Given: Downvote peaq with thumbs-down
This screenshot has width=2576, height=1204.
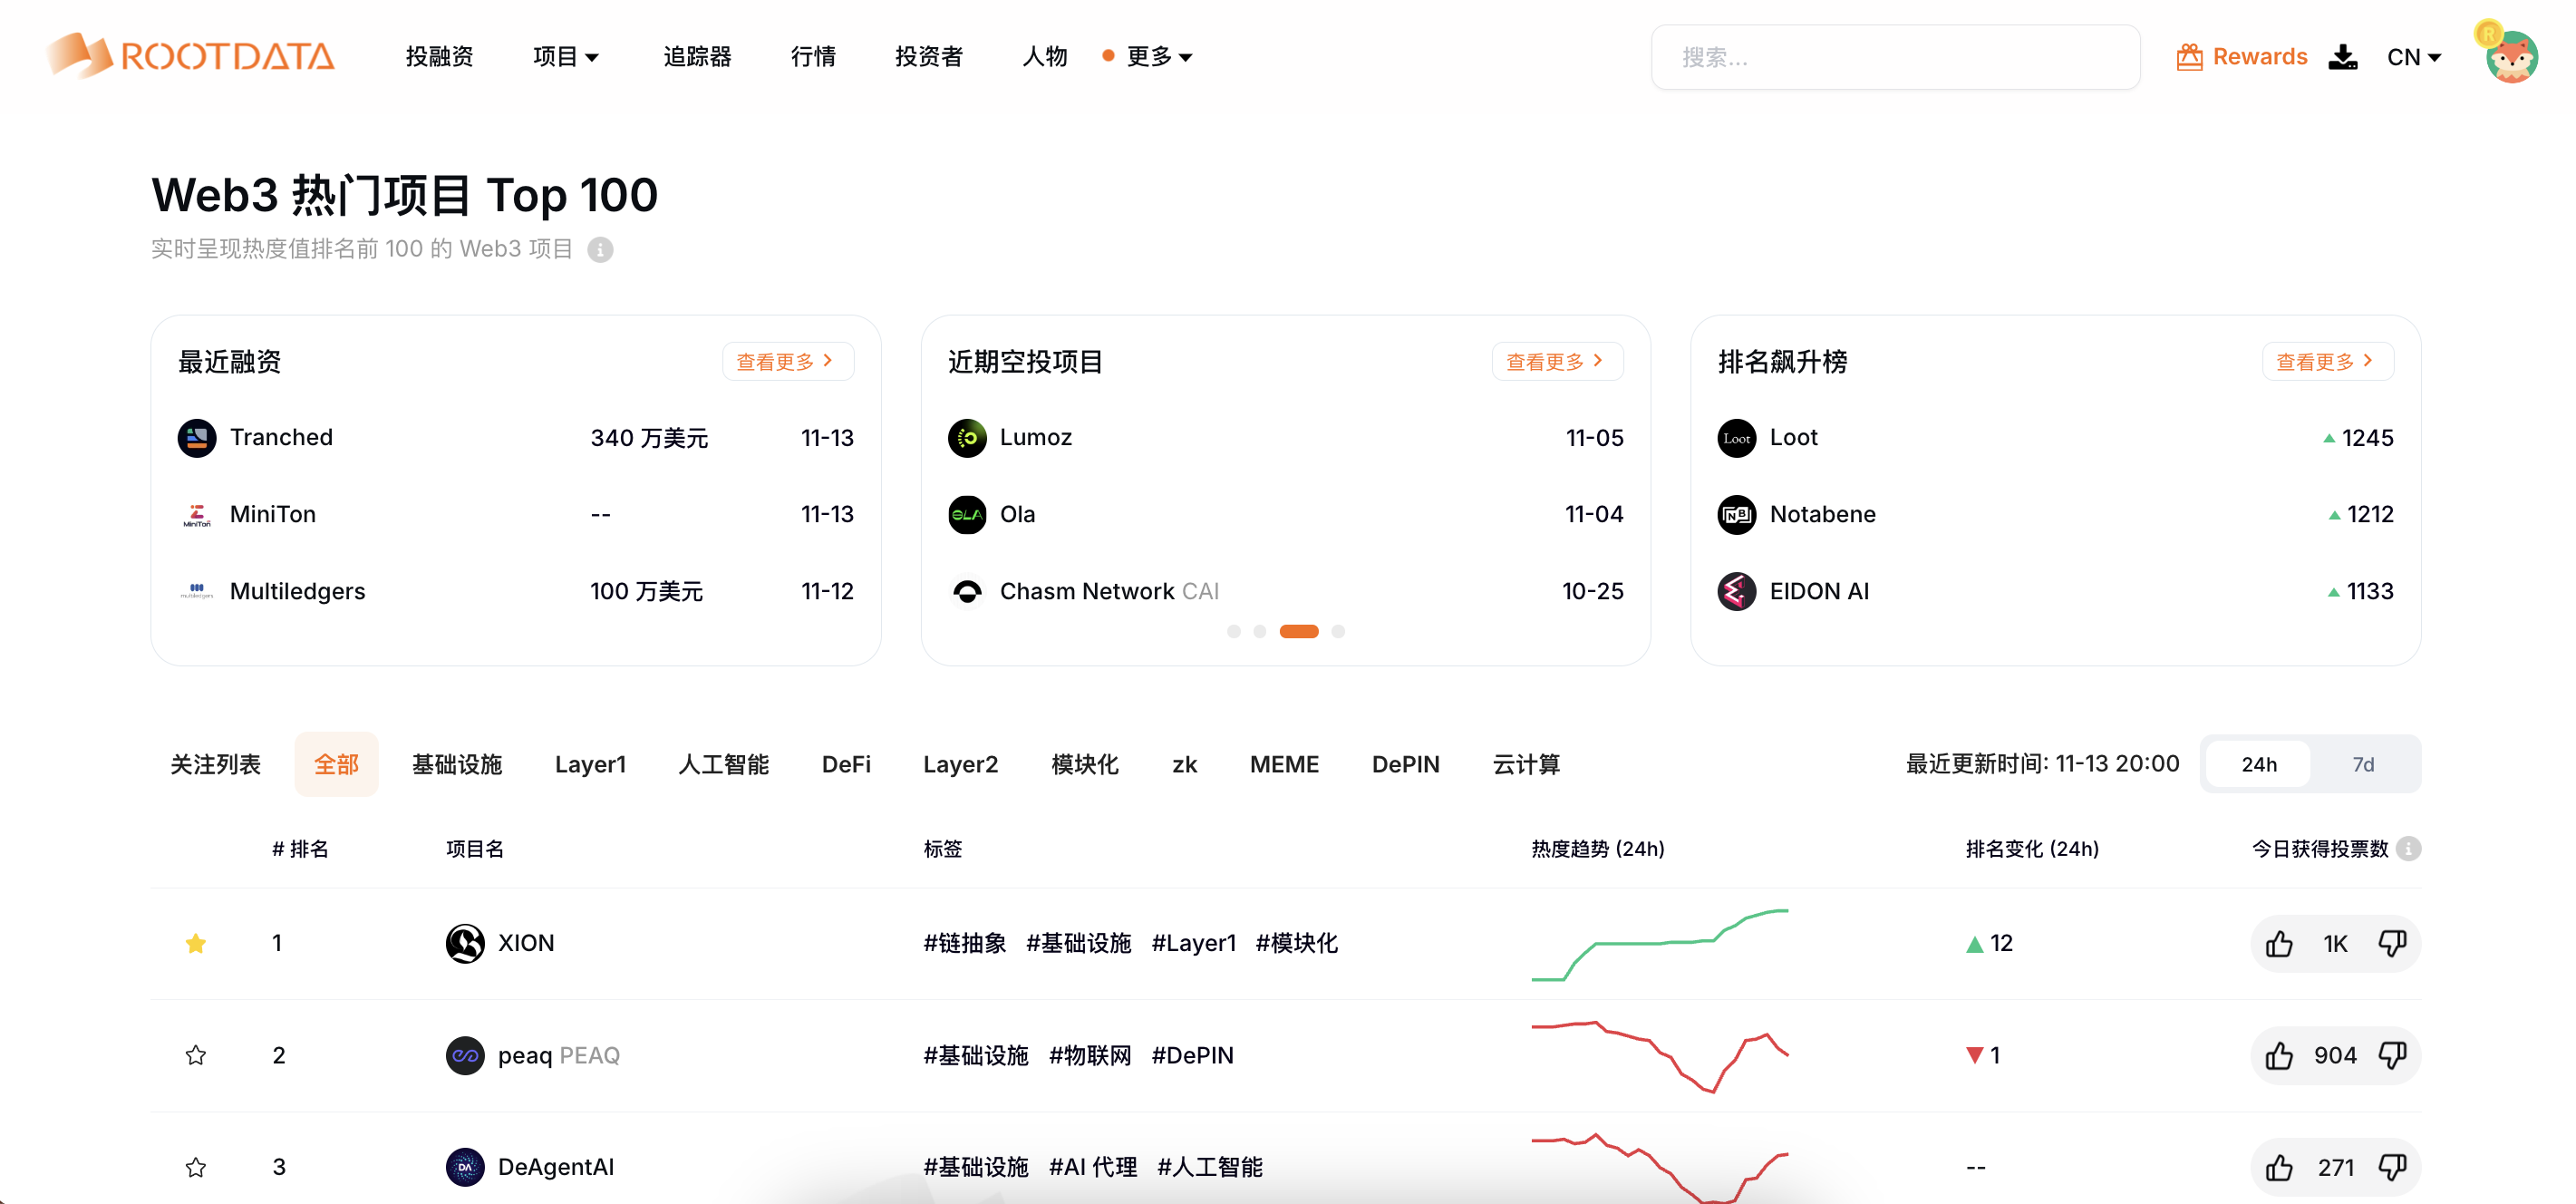Looking at the screenshot, I should tap(2392, 1055).
